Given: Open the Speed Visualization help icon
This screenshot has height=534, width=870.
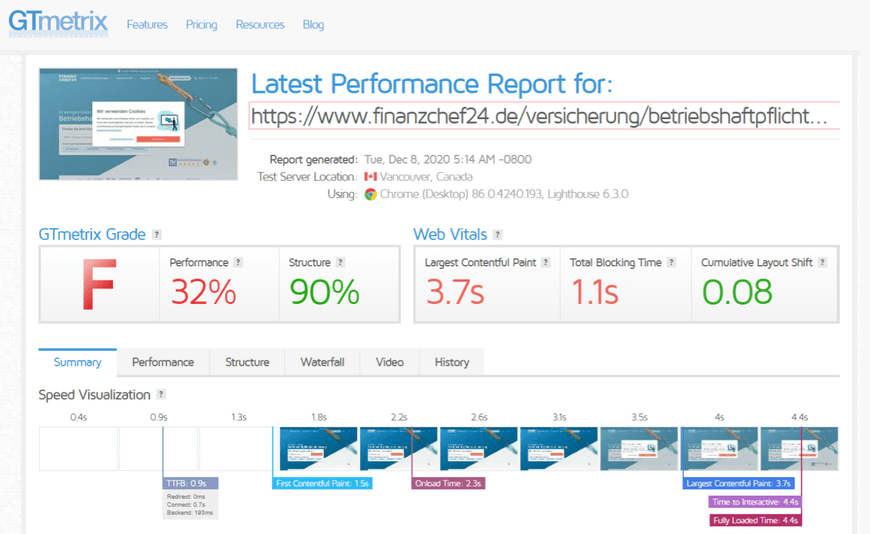Looking at the screenshot, I should [161, 394].
